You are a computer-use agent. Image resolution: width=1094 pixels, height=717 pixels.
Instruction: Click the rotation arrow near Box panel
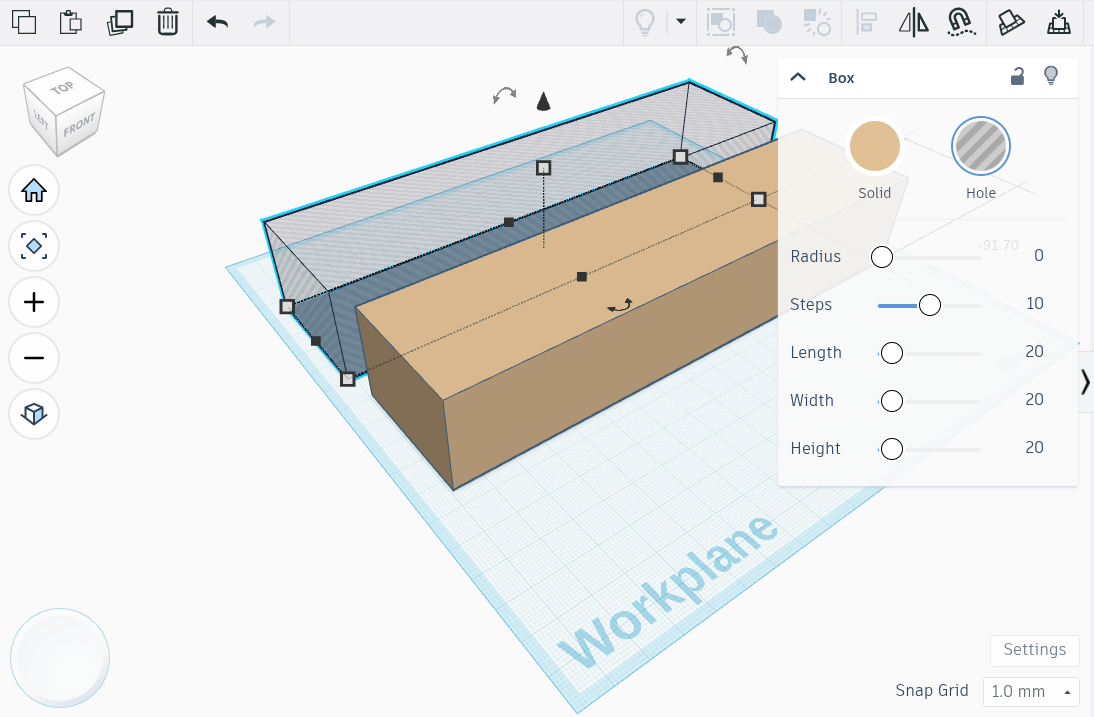[x=737, y=54]
